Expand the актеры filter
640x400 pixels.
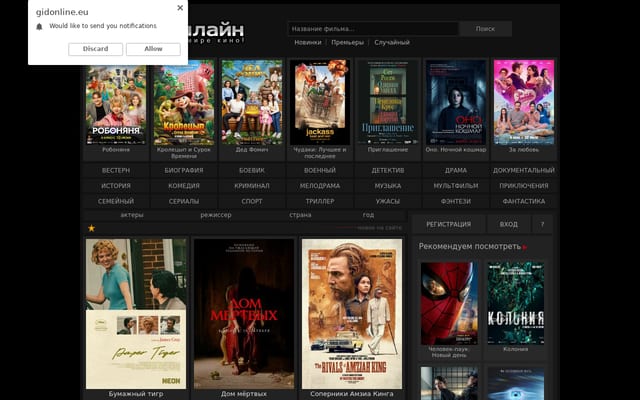132,215
